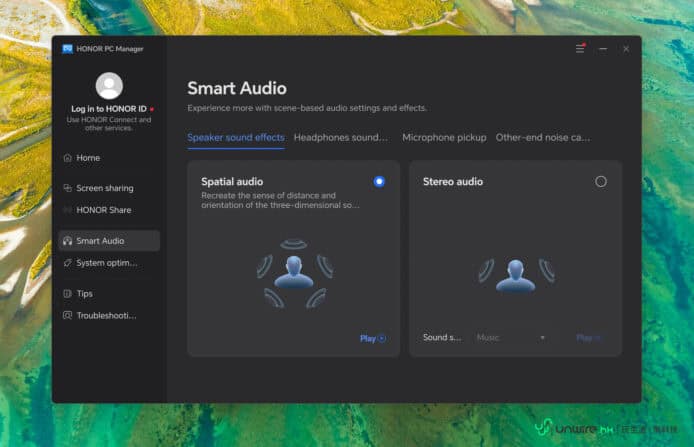This screenshot has width=694, height=447.
Task: Open the hamburger menu in title bar
Action: coord(580,48)
